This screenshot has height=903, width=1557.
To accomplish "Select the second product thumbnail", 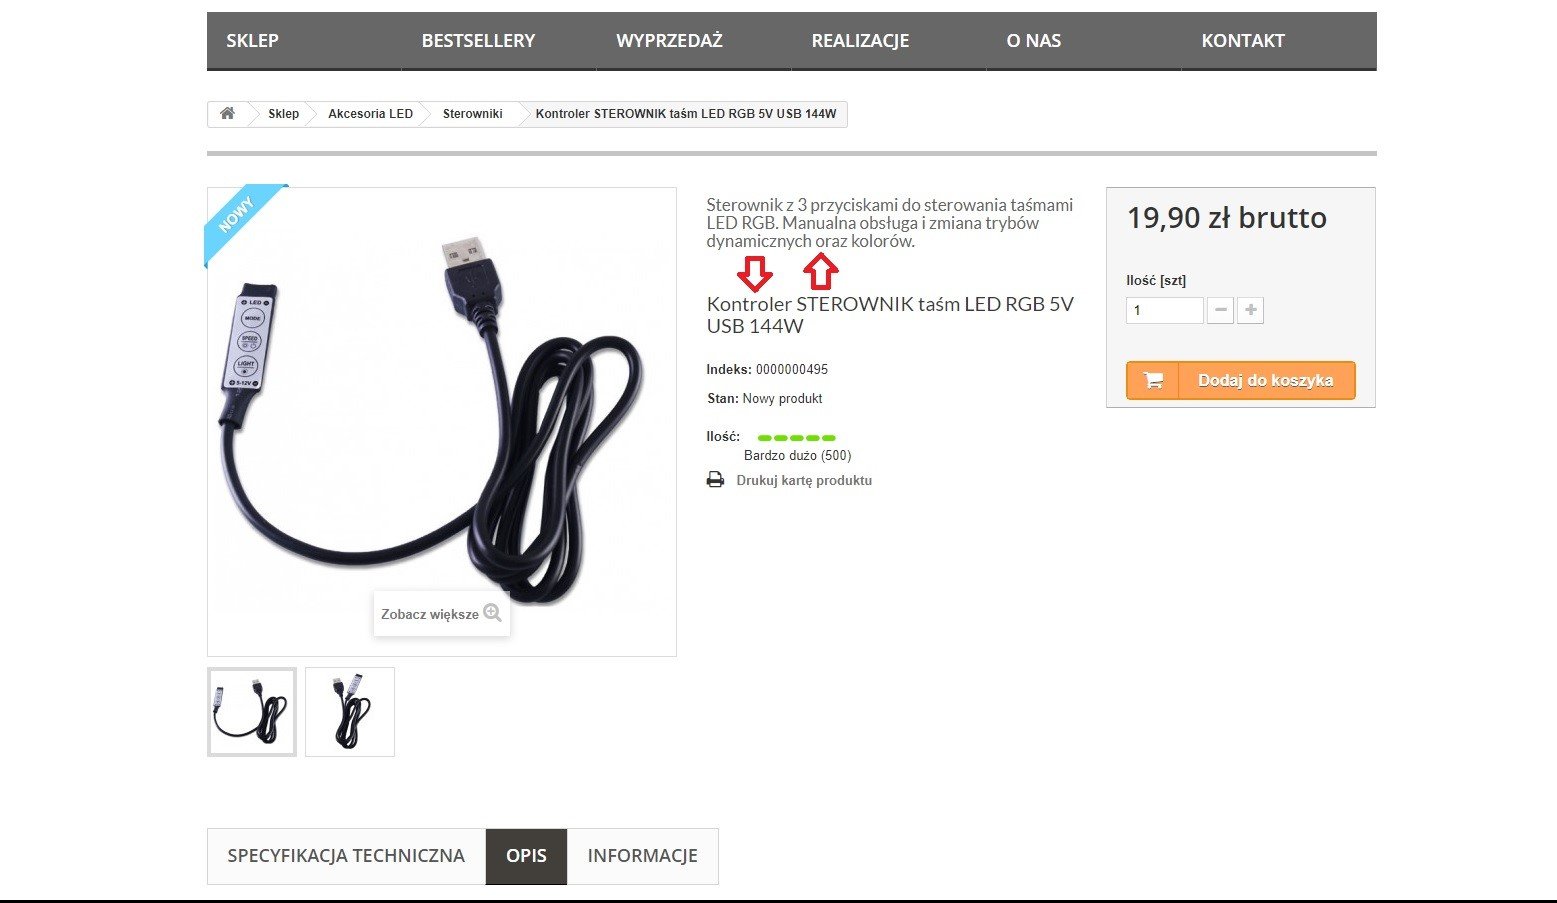I will pos(350,712).
